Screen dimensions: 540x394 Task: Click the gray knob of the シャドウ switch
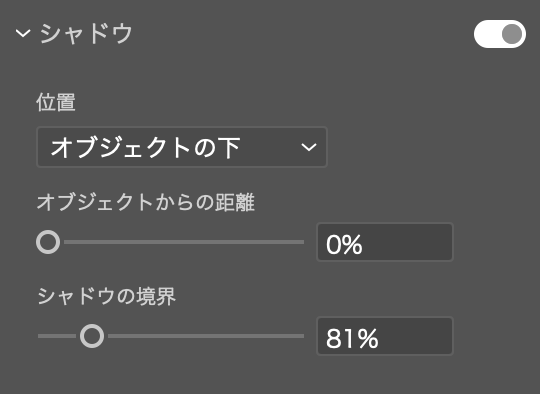click(x=512, y=34)
